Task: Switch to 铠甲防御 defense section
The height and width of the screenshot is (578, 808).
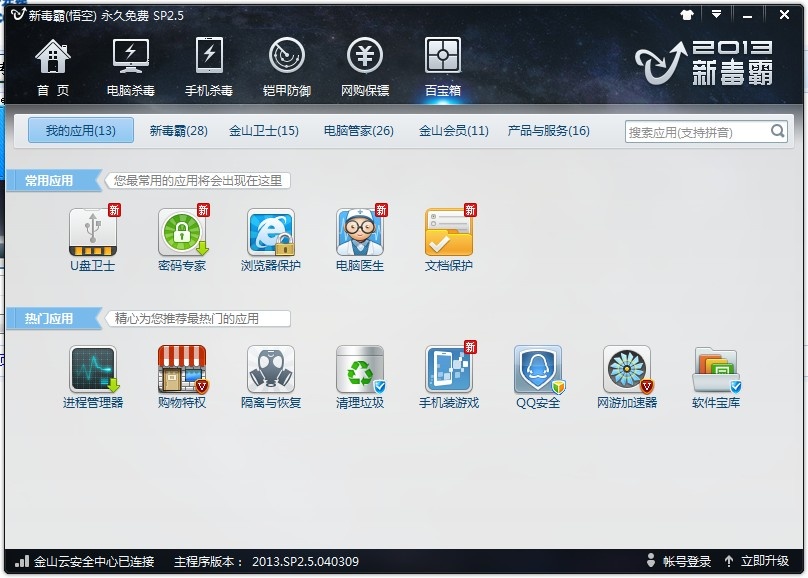Action: (x=287, y=67)
